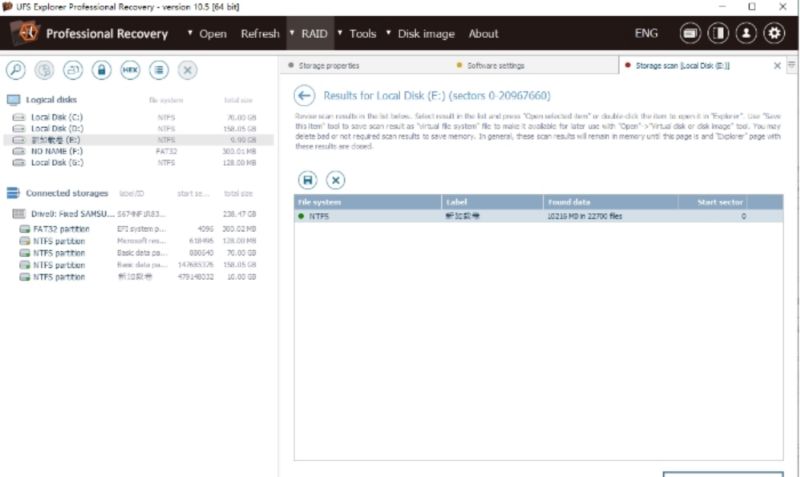Select Local Disk (C:) in logical disks

point(138,117)
